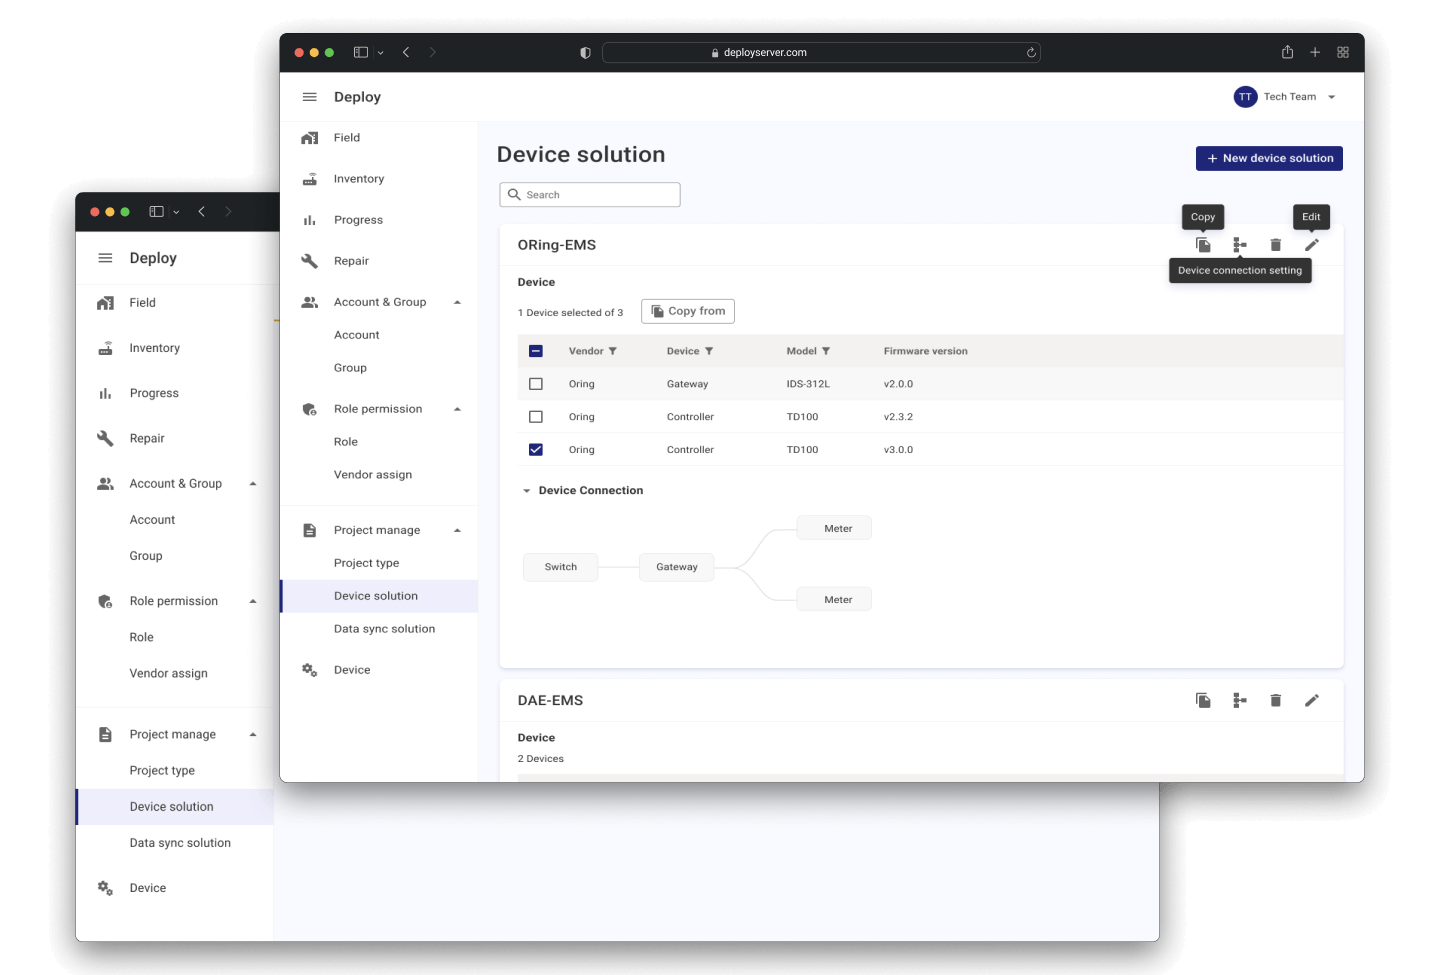The image size is (1440, 975).
Task: Click the ORing-EMS solution title
Action: [557, 245]
